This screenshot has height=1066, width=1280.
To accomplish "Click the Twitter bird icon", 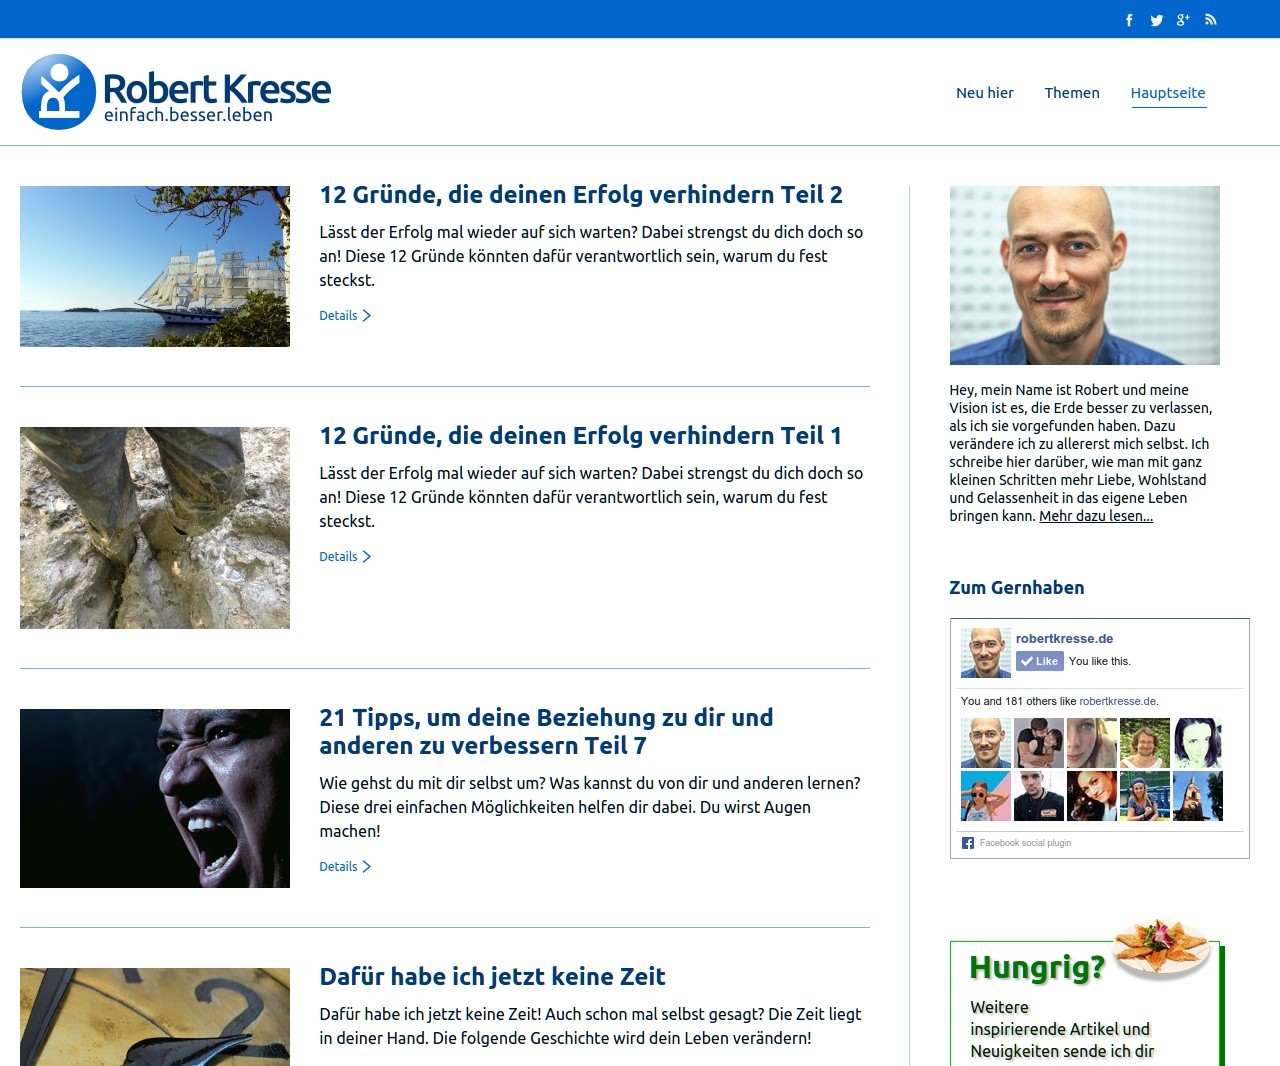I will [1156, 20].
